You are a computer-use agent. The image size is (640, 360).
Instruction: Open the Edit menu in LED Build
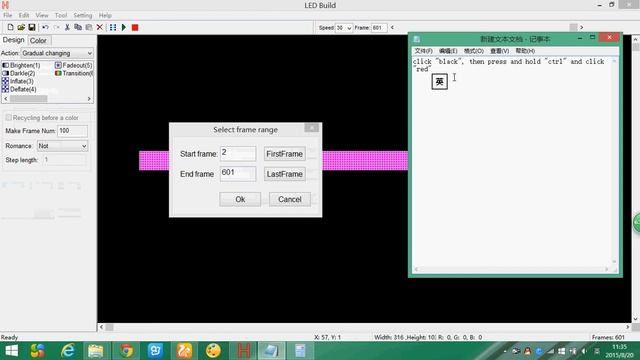(x=24, y=15)
